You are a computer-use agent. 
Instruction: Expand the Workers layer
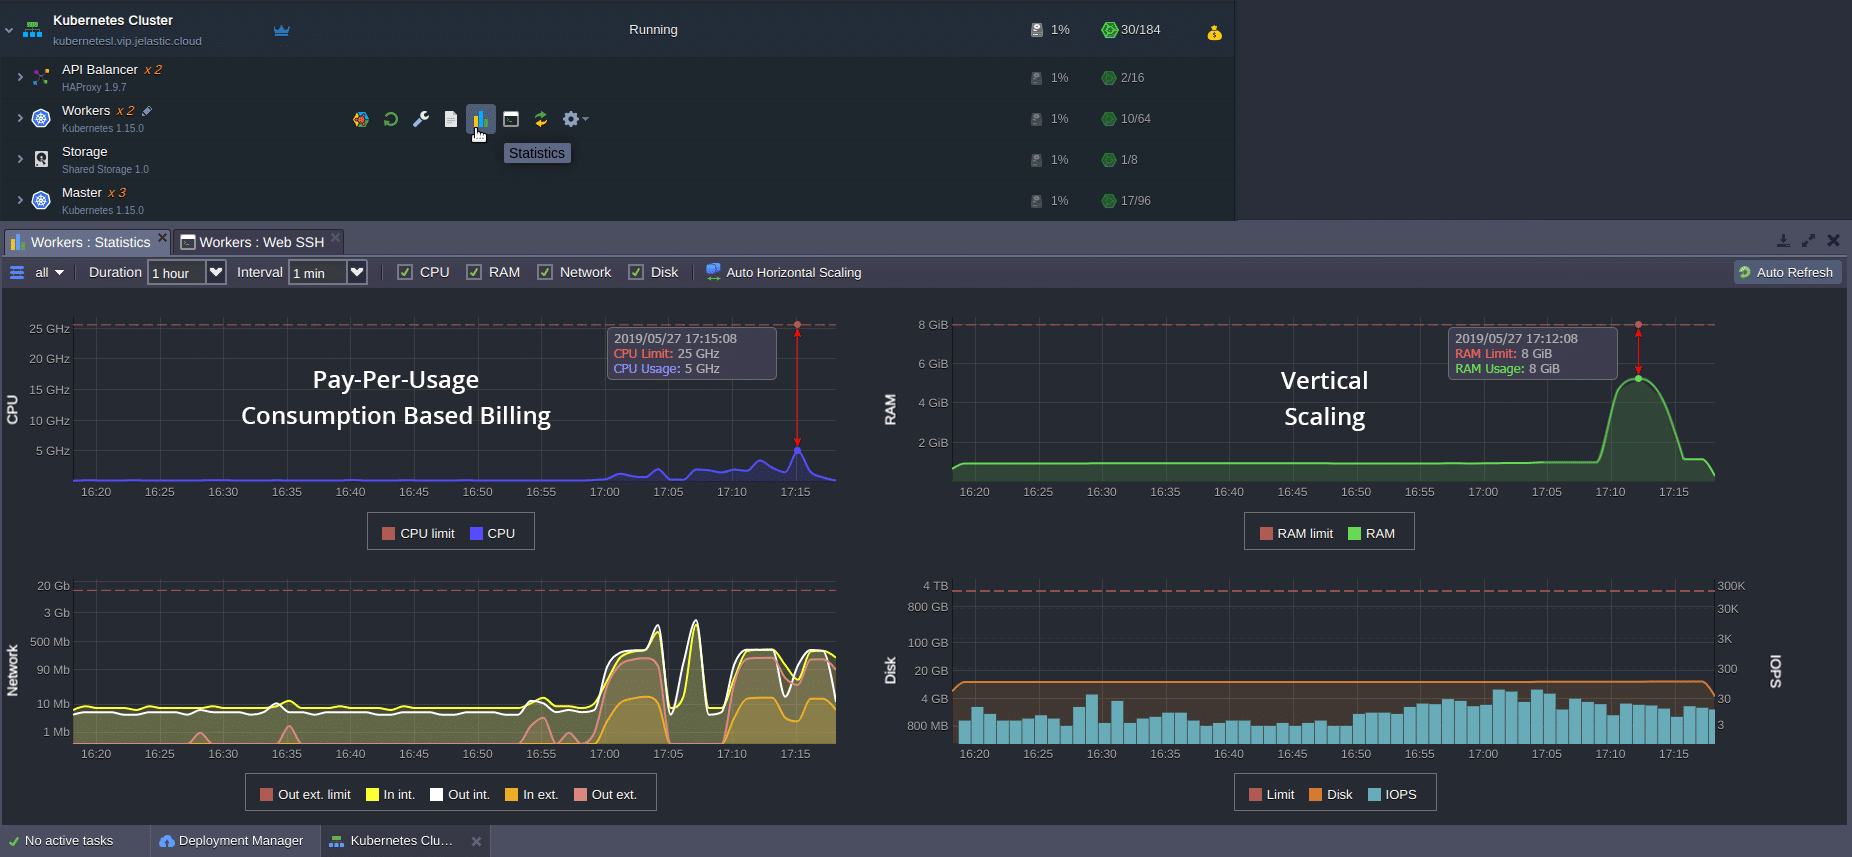click(20, 118)
